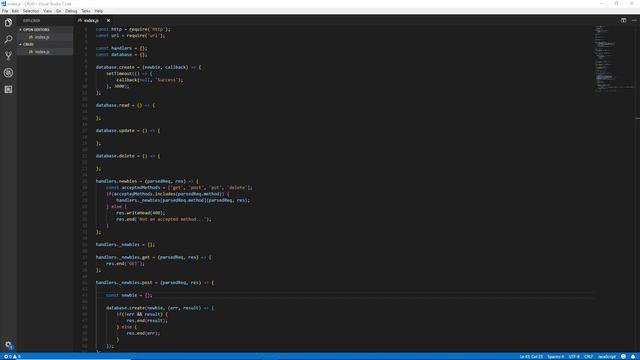Click the handlers._newbies.post definition line

pos(155,282)
